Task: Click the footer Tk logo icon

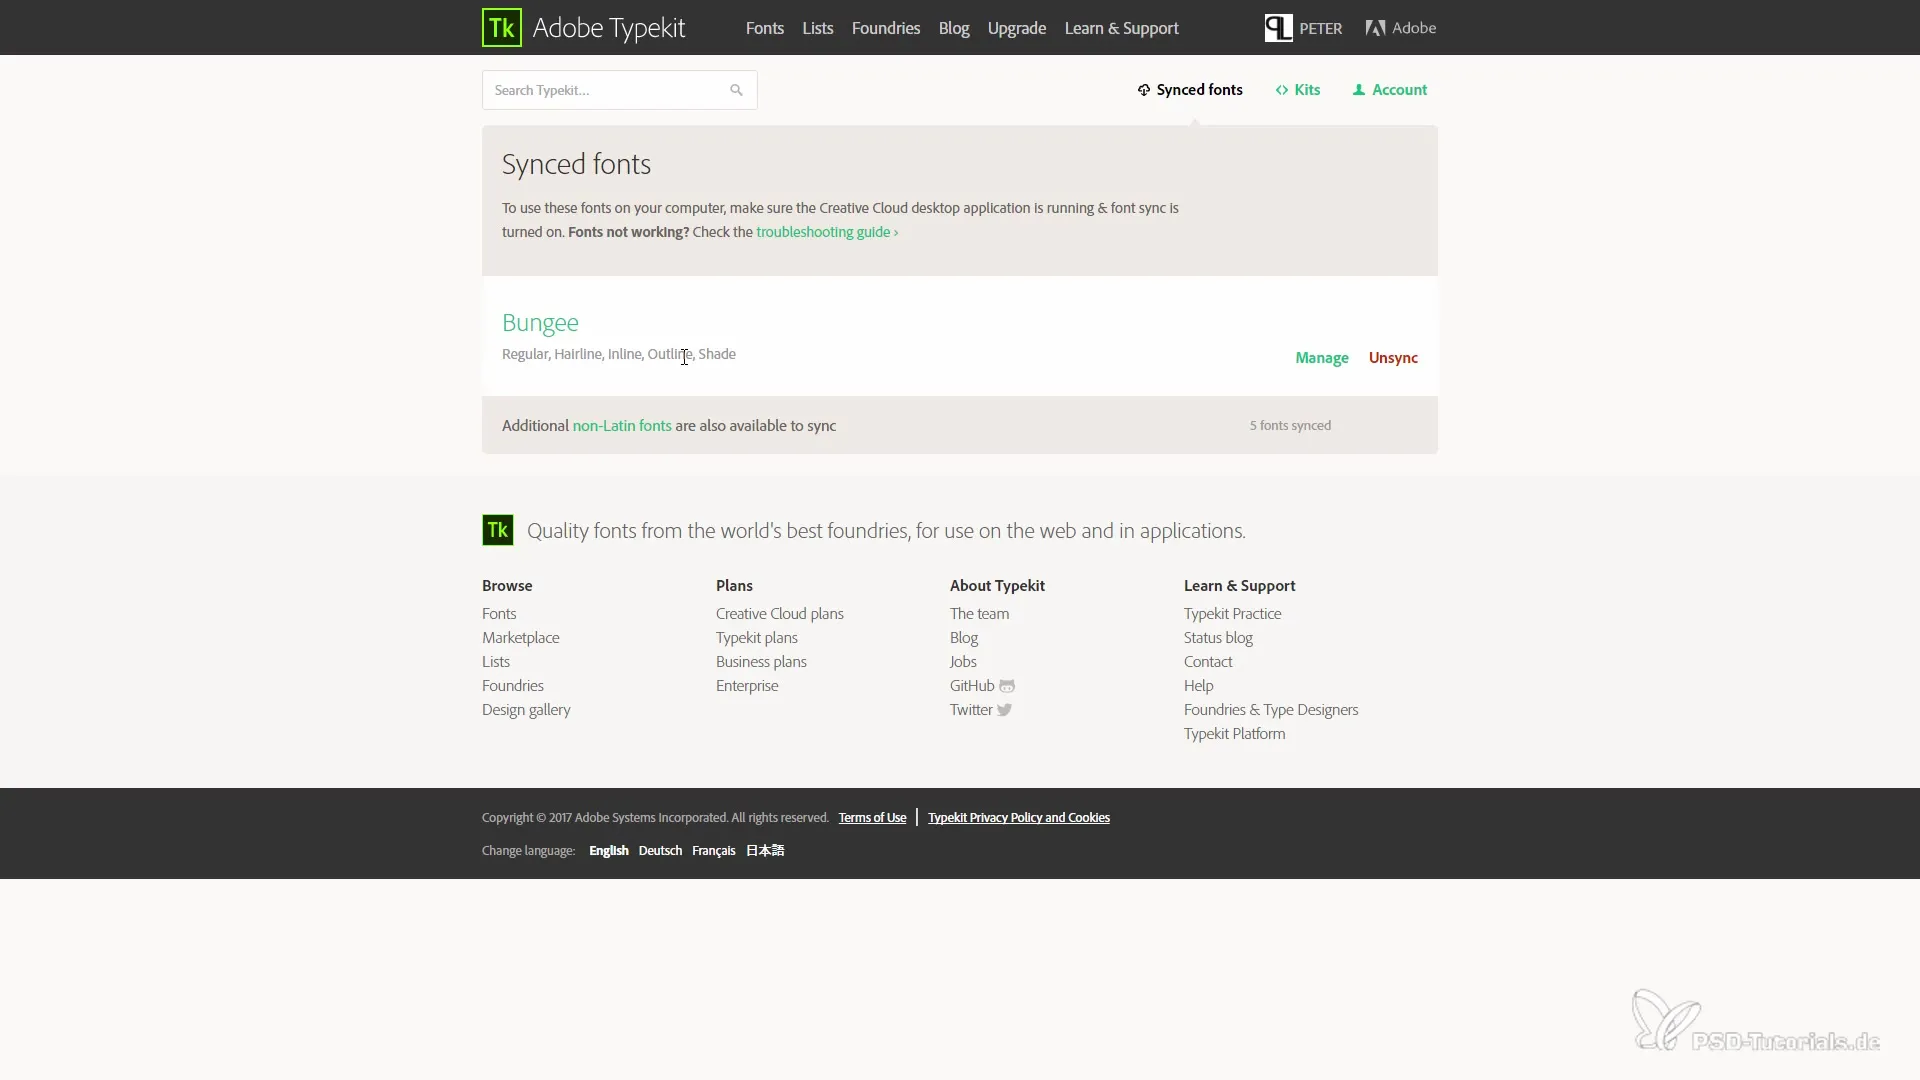Action: pyautogui.click(x=498, y=530)
